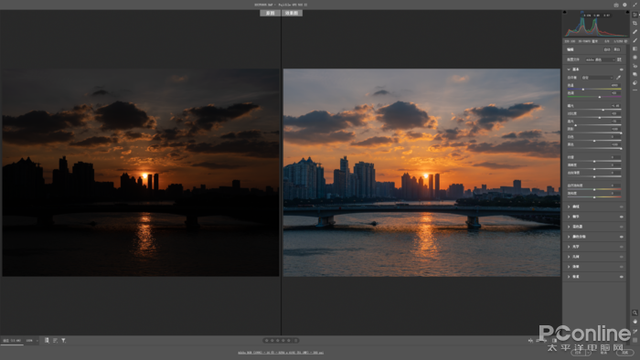Image resolution: width=640 pixels, height=360 pixels.
Task: Pick the white balance eyedropper
Action: [x=619, y=78]
